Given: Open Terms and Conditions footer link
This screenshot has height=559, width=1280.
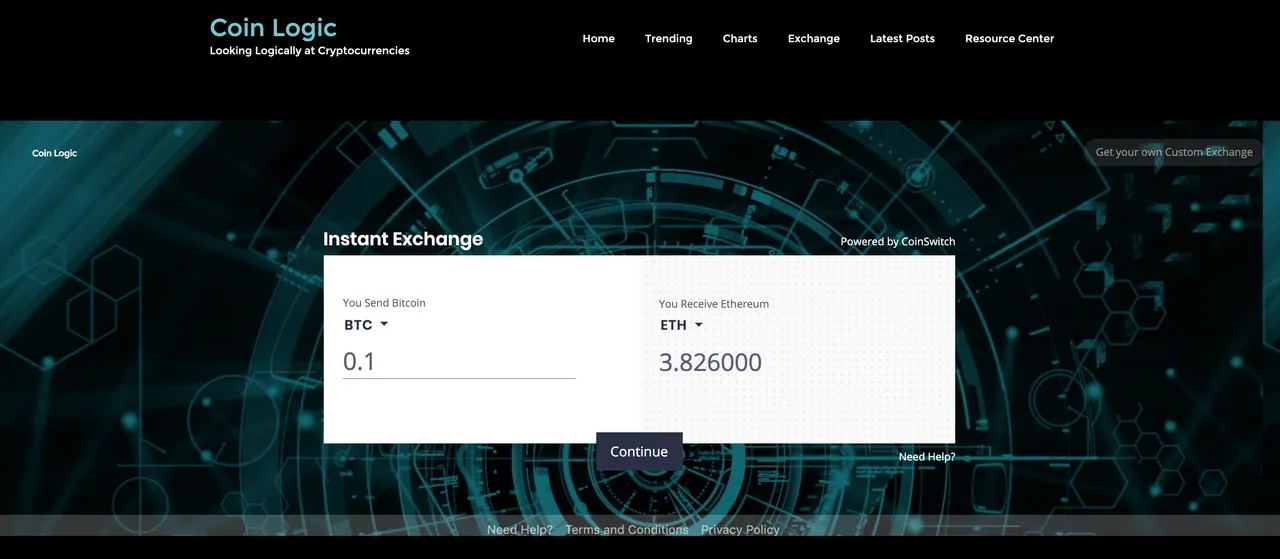Looking at the screenshot, I should tap(626, 529).
